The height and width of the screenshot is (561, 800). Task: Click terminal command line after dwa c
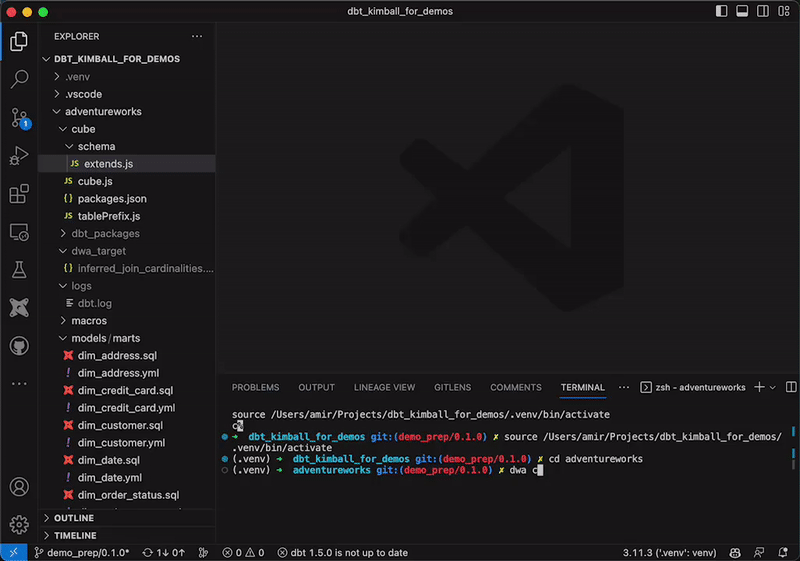click(x=540, y=470)
